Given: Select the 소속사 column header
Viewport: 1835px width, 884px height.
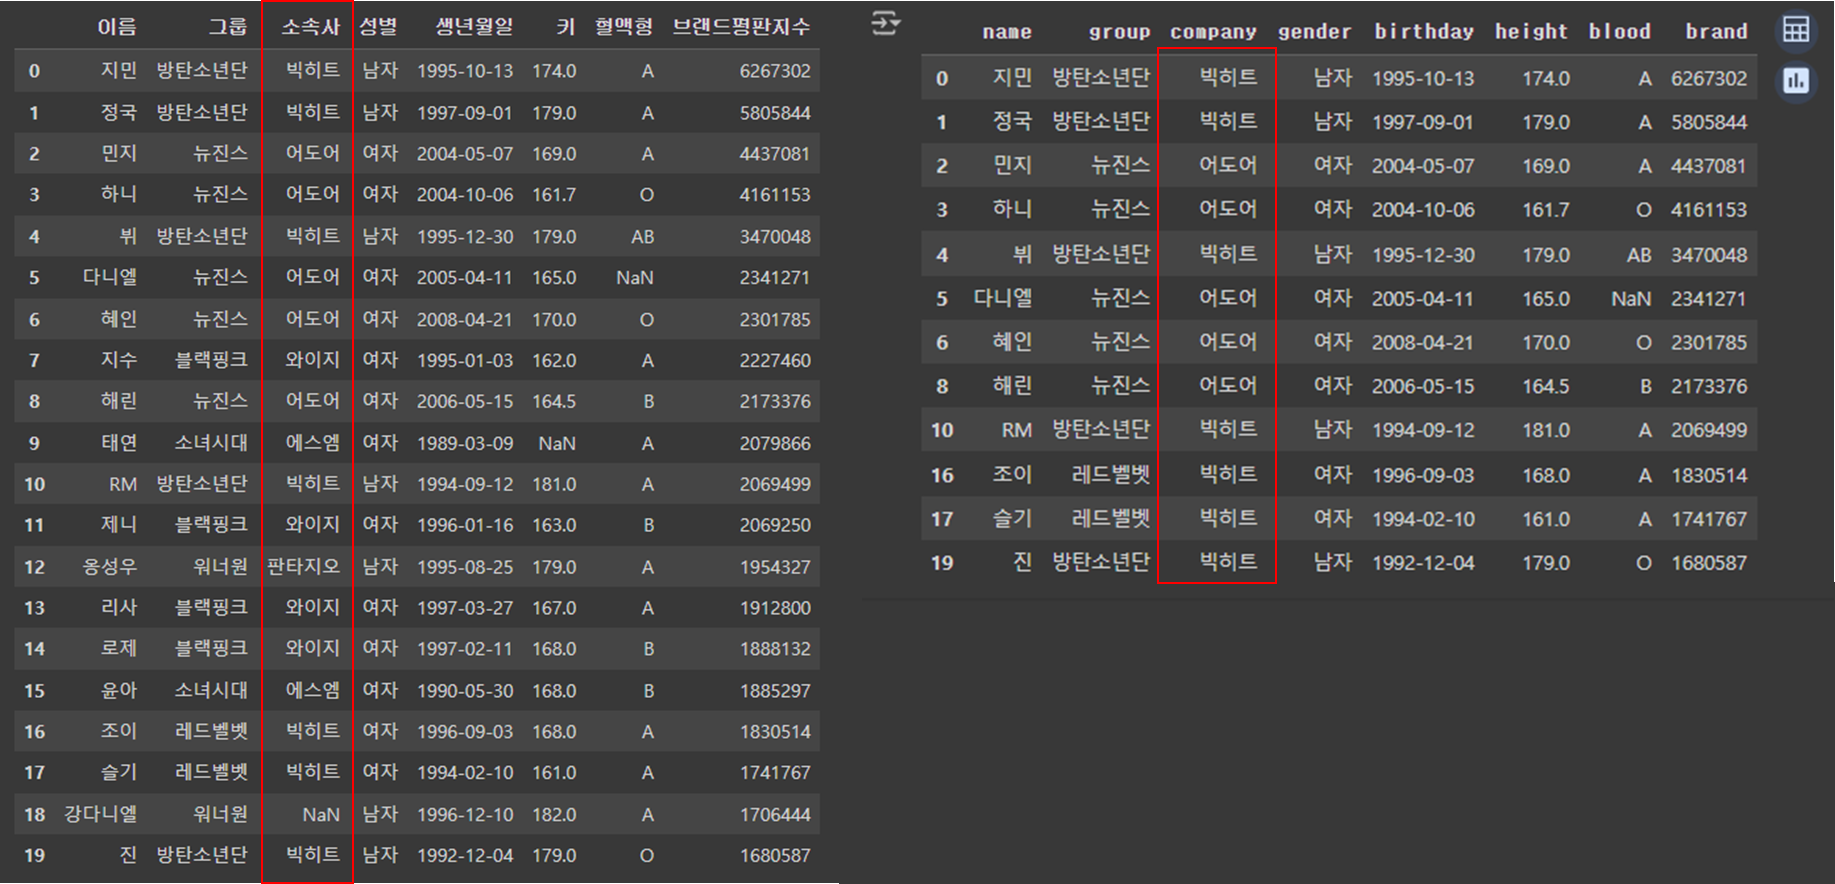Looking at the screenshot, I should [311, 27].
